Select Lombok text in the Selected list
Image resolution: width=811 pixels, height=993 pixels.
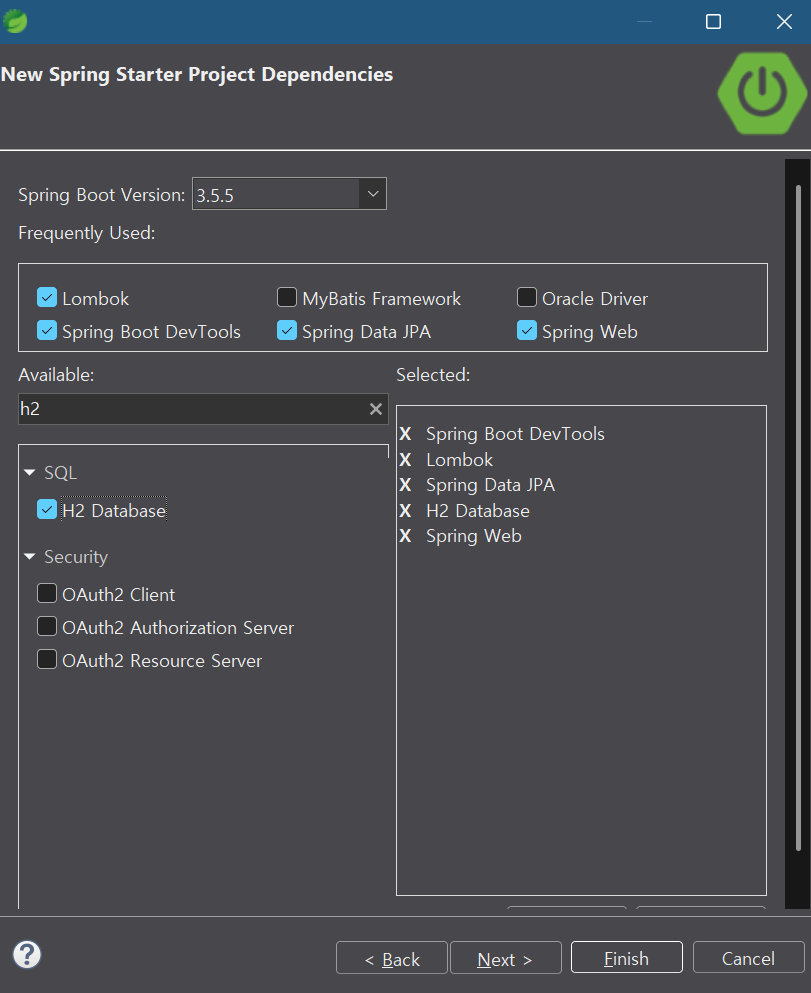pos(459,460)
